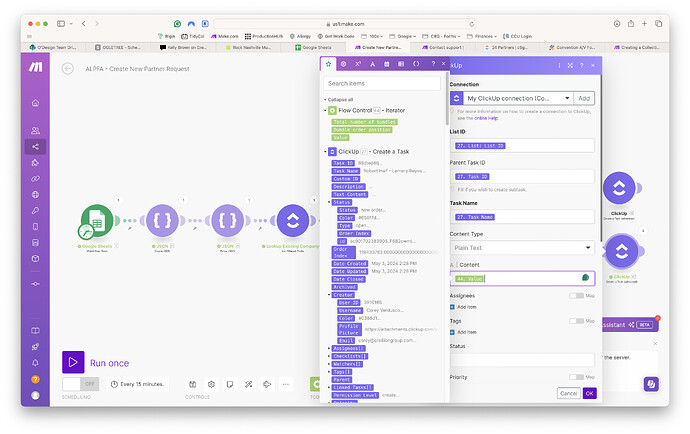Toggle scenario scheduling ON/OFF switch
The width and height of the screenshot is (690, 434).
[x=81, y=384]
